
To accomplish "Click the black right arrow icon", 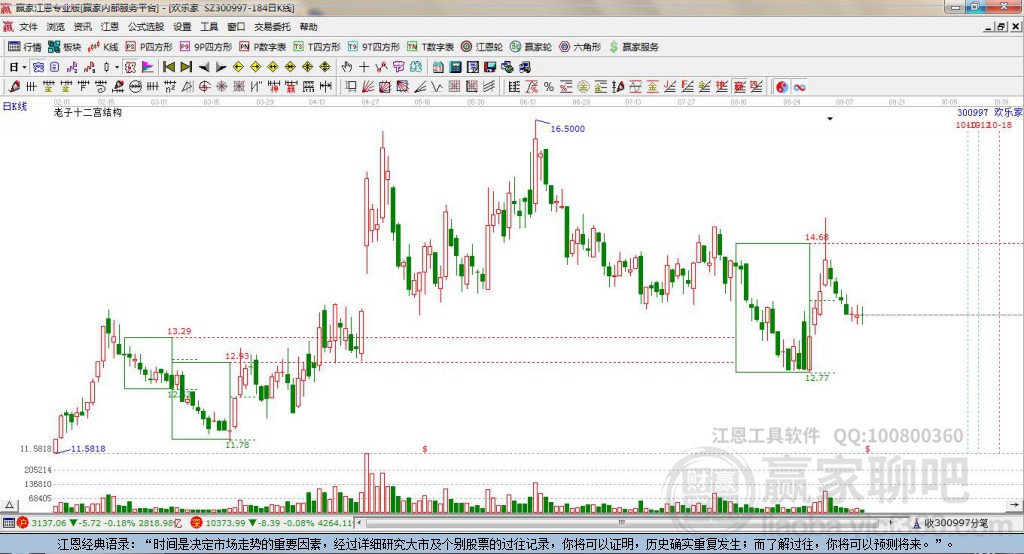I will (x=221, y=67).
